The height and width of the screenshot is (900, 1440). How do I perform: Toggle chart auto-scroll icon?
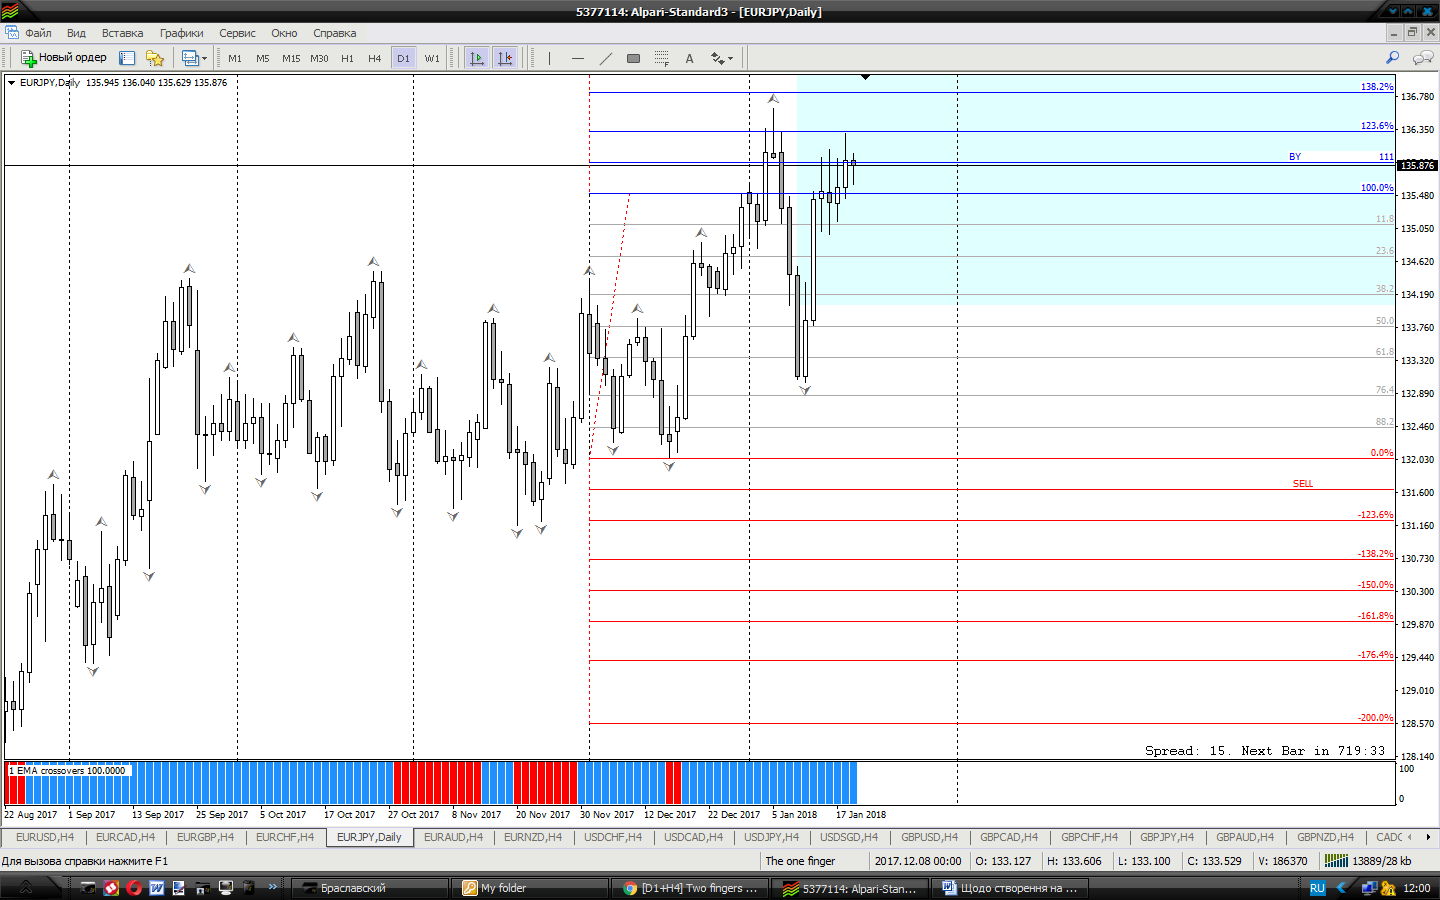(x=477, y=58)
